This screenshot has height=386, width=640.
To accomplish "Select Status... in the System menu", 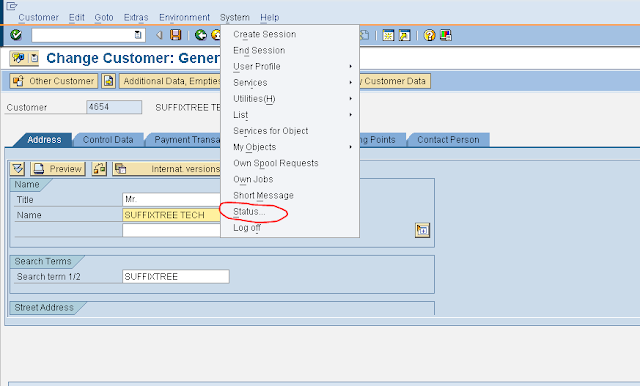I will tap(290, 212).
